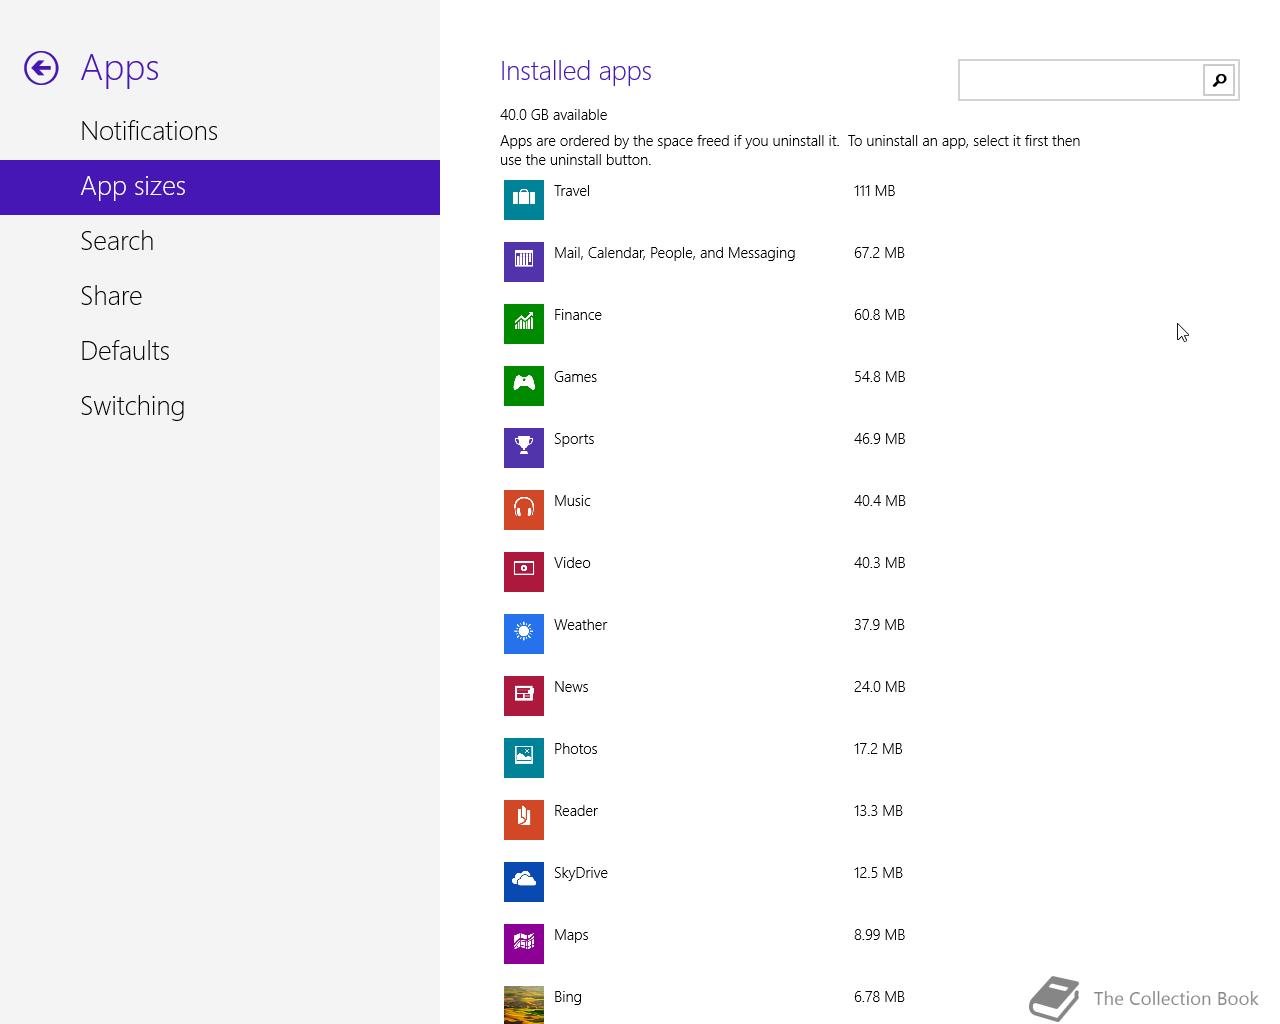1280x1024 pixels.
Task: Select the Video app icon
Action: [x=524, y=572]
